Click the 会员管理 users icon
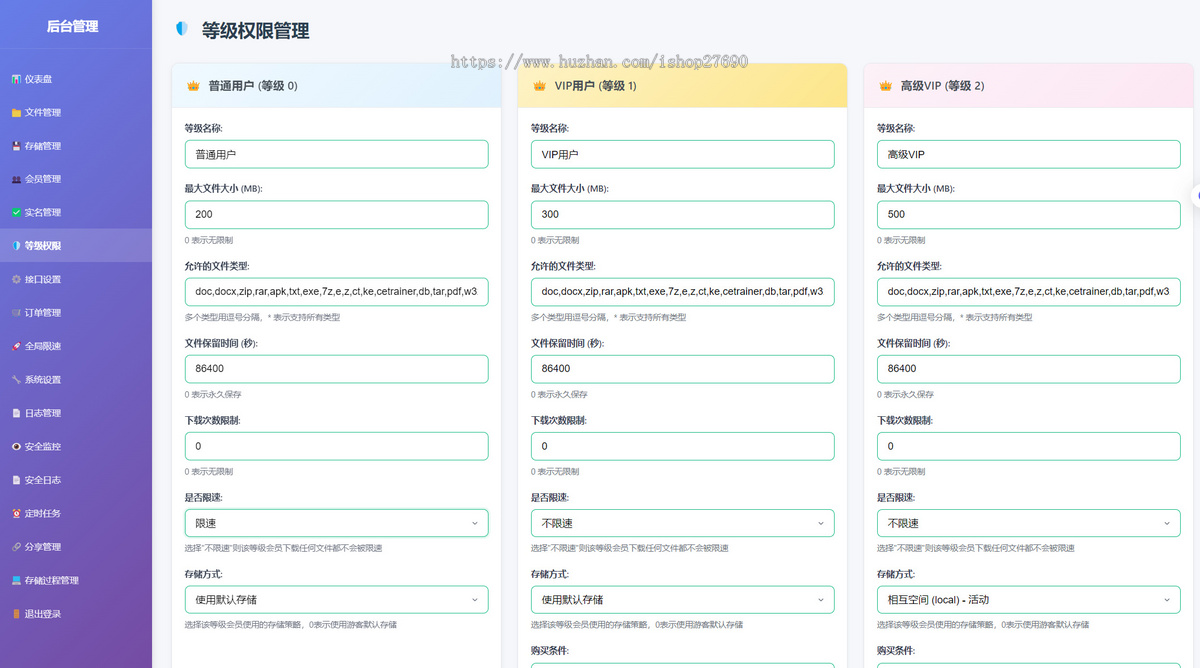This screenshot has width=1200, height=668. click(x=16, y=179)
